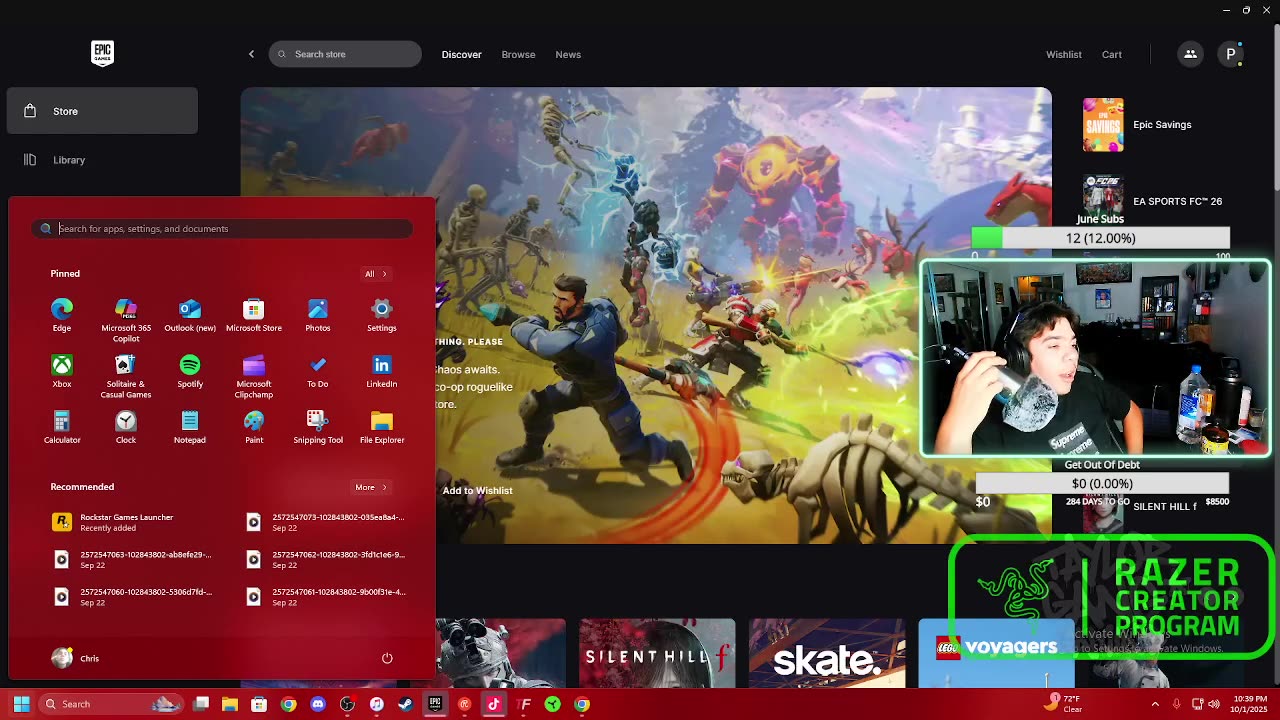
Task: Open the LEGO Voyagers game thumbnail
Action: tap(996, 654)
